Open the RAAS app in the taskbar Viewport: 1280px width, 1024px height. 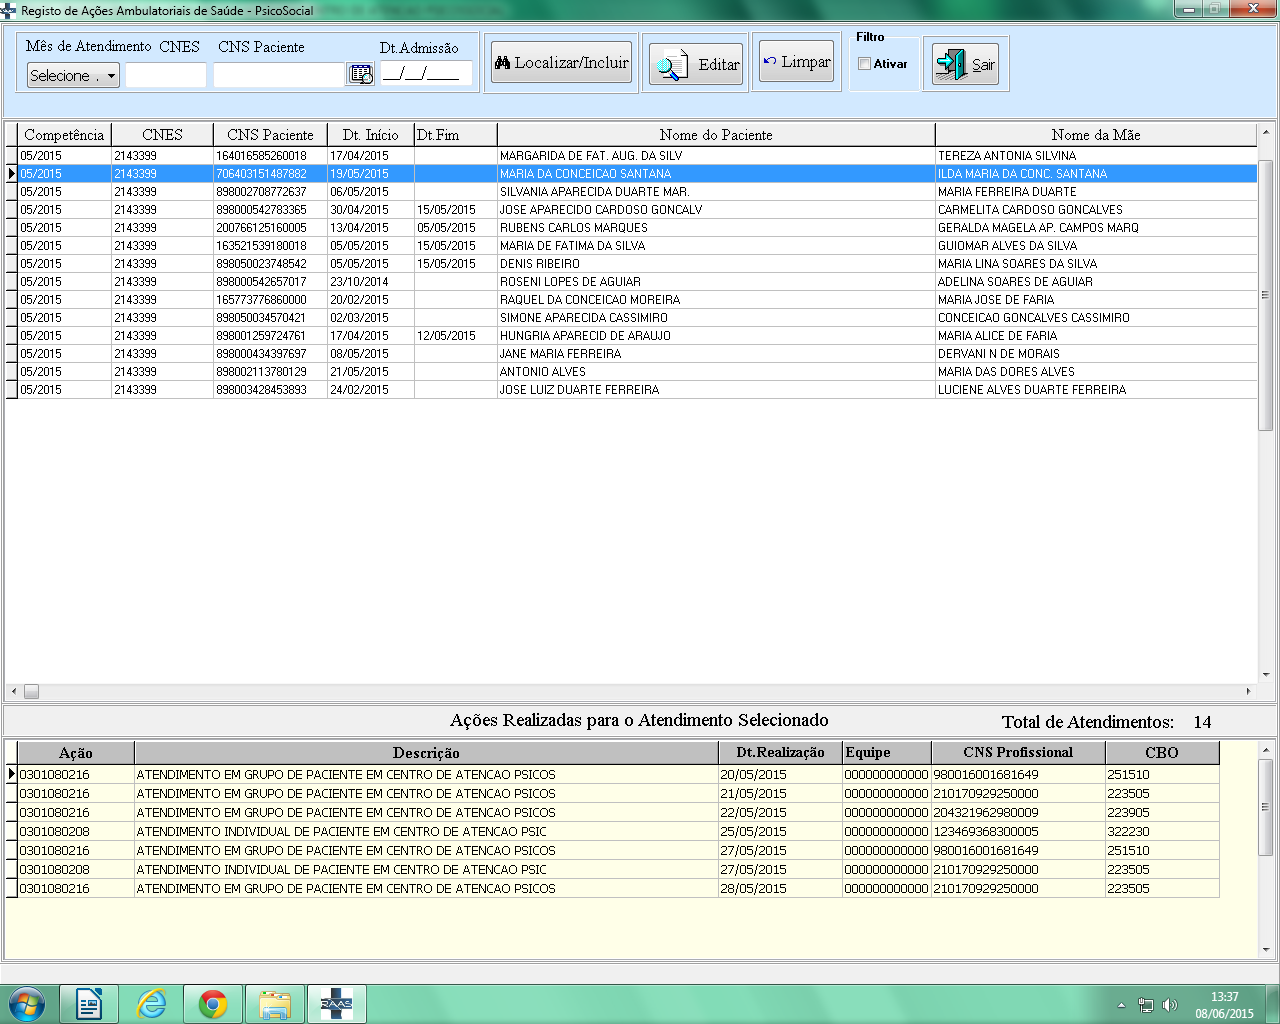coord(336,1004)
